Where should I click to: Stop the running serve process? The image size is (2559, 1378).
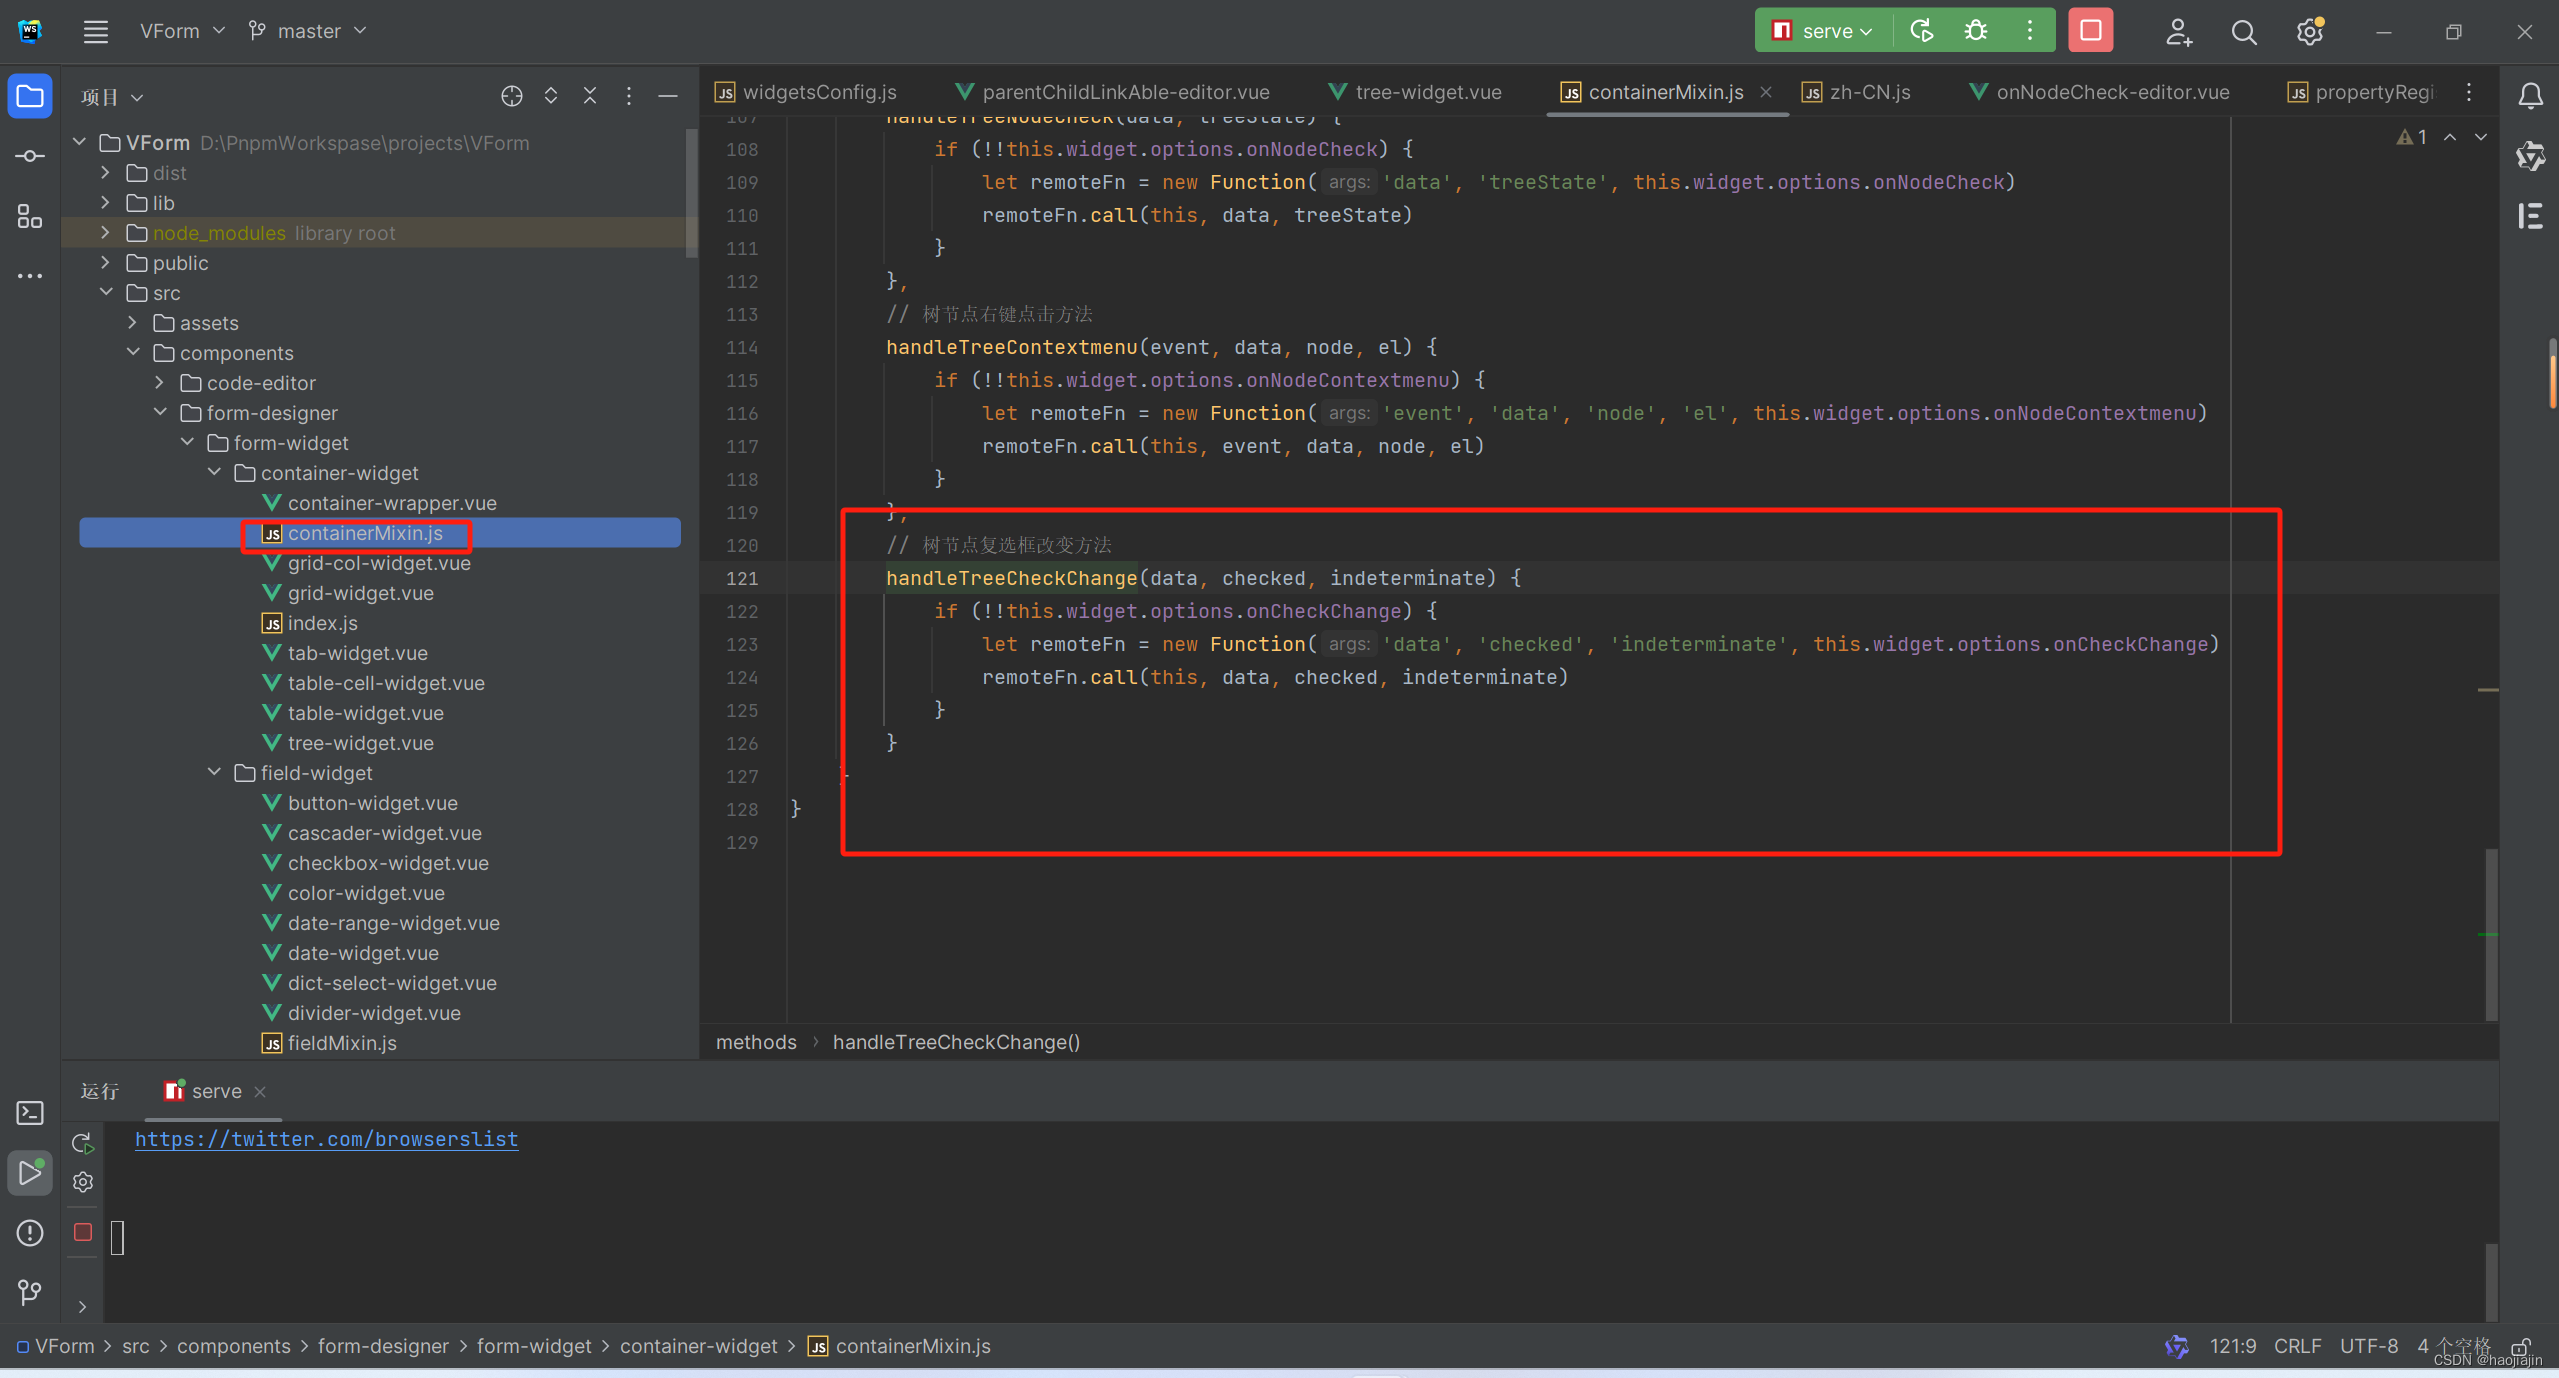pos(2090,31)
